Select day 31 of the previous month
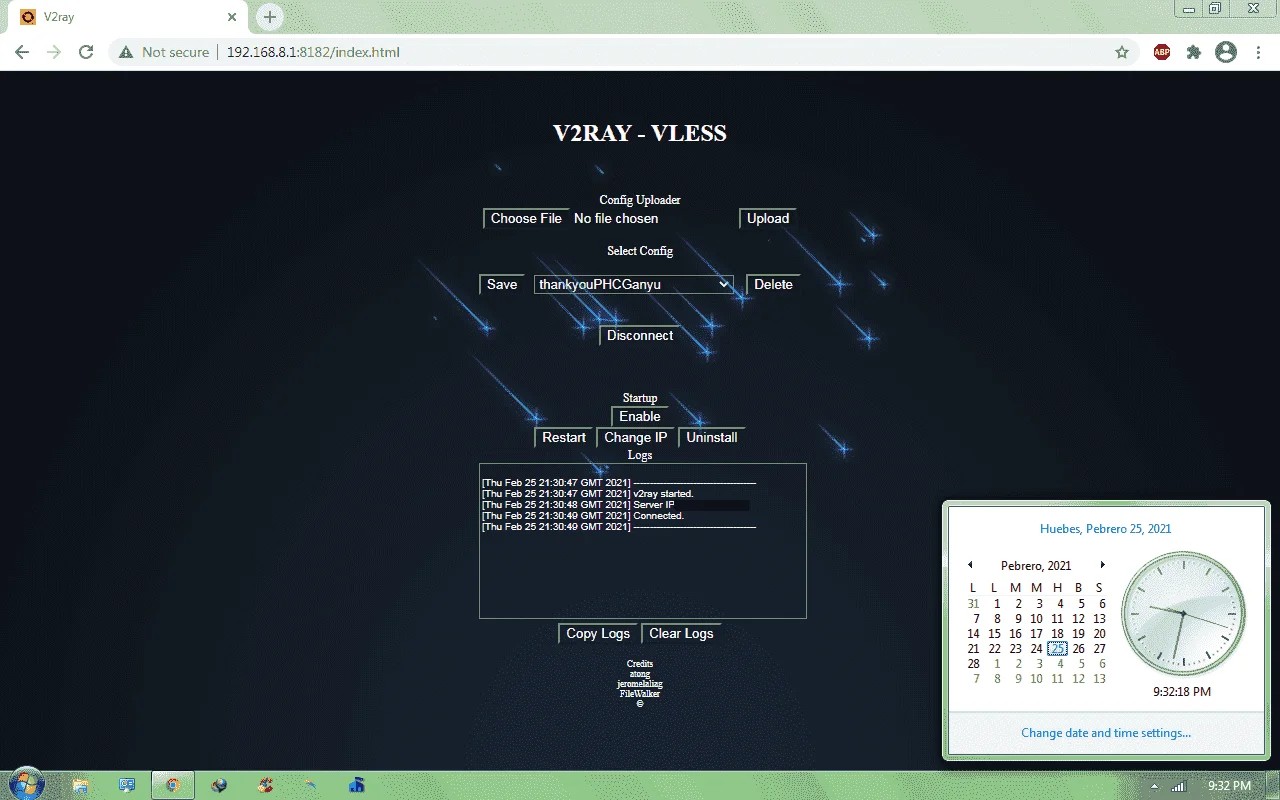This screenshot has width=1280, height=800. click(973, 604)
